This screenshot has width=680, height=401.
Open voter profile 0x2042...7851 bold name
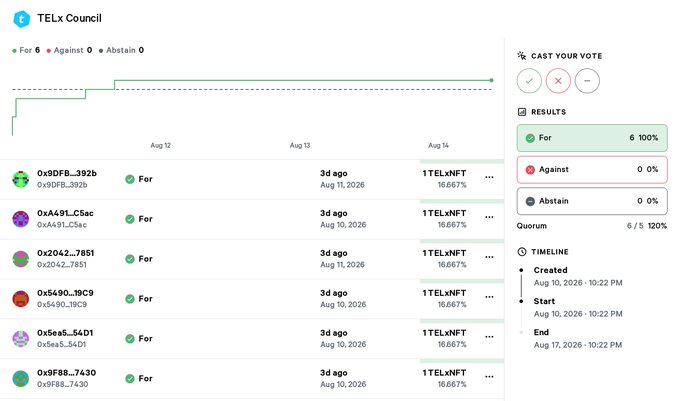pyautogui.click(x=65, y=253)
